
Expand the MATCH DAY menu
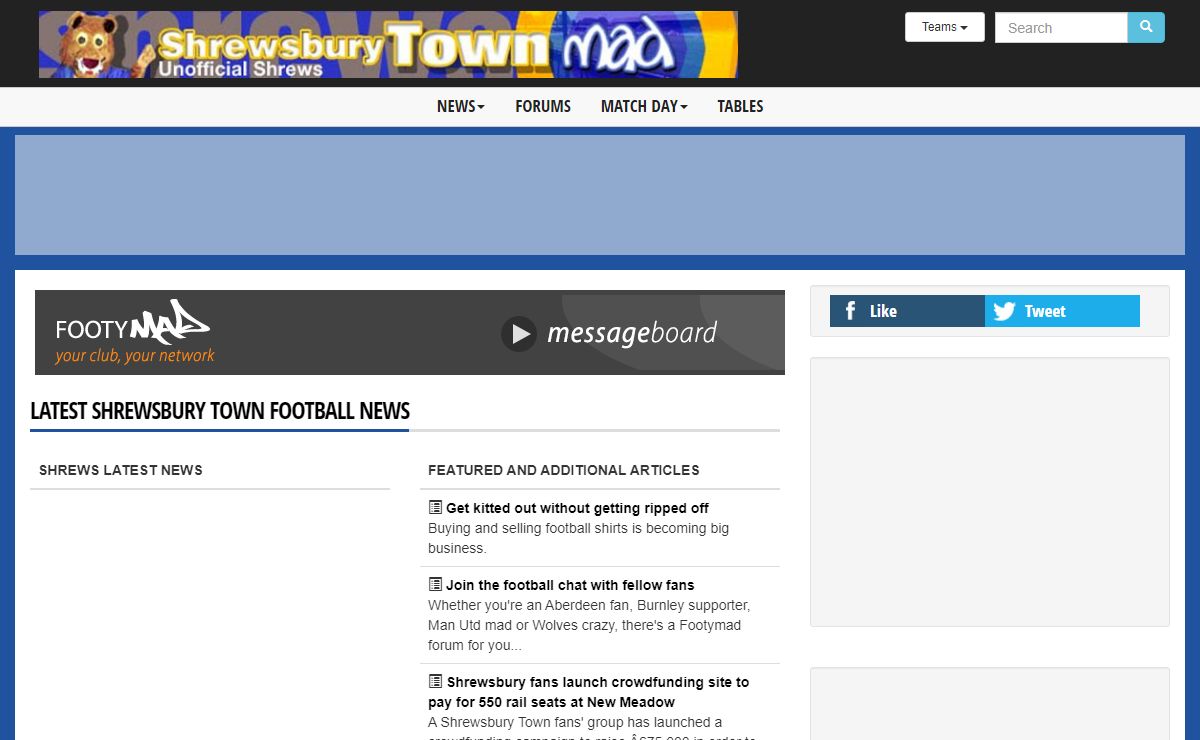pos(644,106)
